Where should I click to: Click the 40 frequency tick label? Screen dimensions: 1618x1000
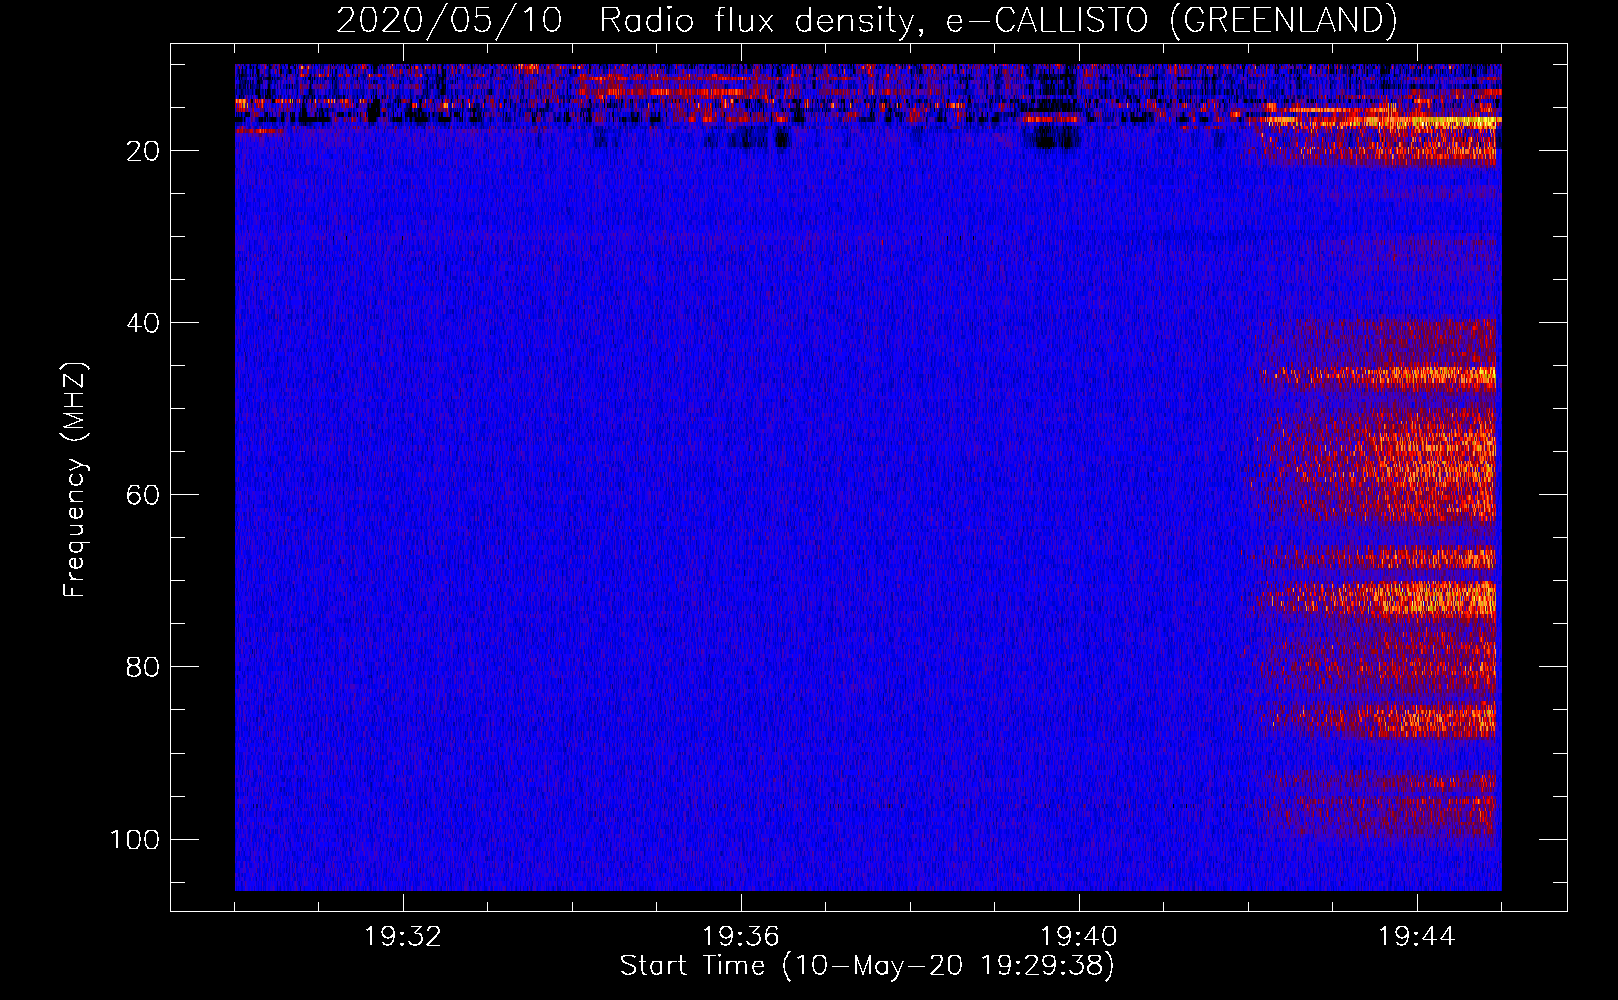(143, 323)
